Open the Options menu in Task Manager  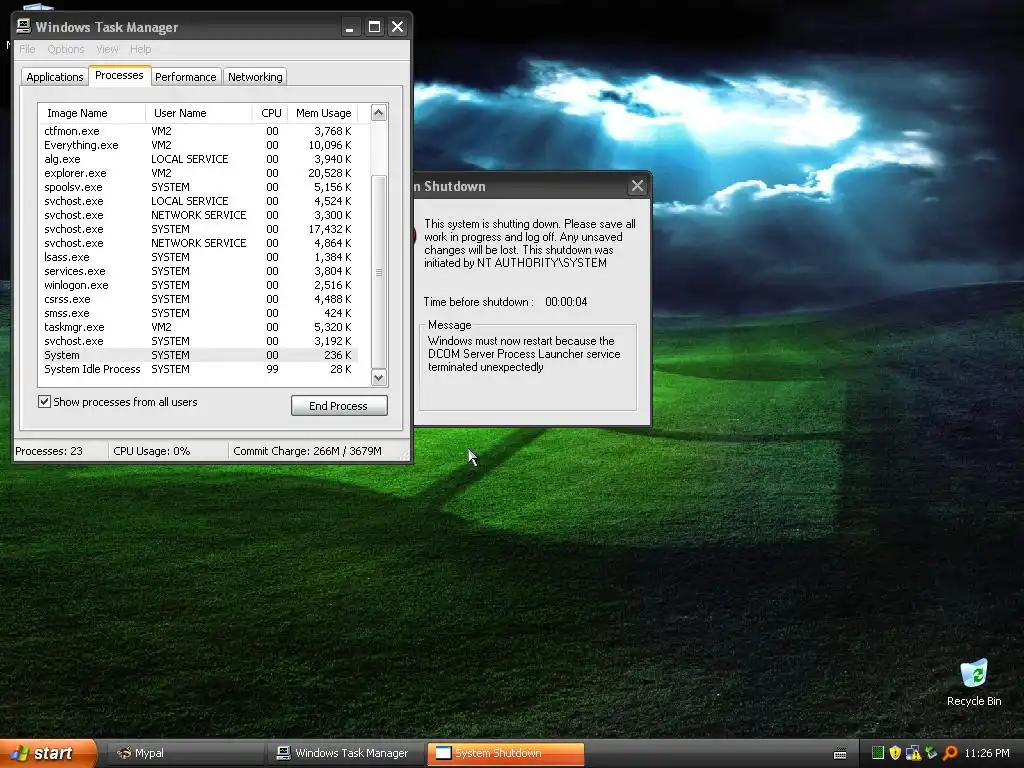(x=66, y=49)
